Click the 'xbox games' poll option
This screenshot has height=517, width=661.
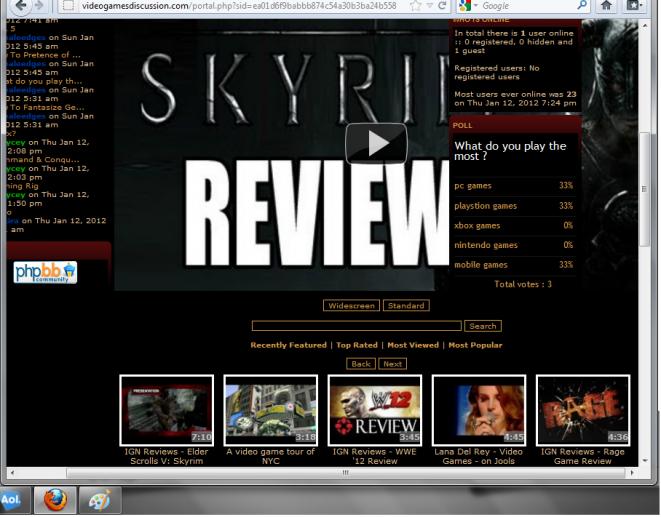point(477,226)
